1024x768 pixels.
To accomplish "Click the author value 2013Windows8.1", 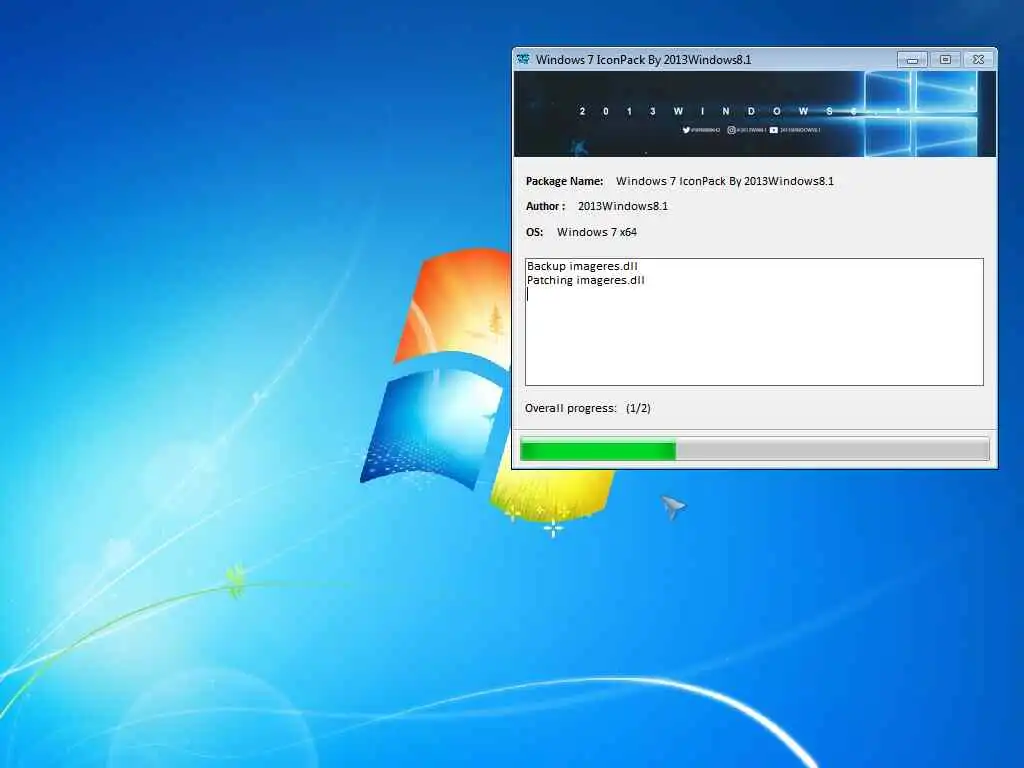I will pyautogui.click(x=623, y=206).
